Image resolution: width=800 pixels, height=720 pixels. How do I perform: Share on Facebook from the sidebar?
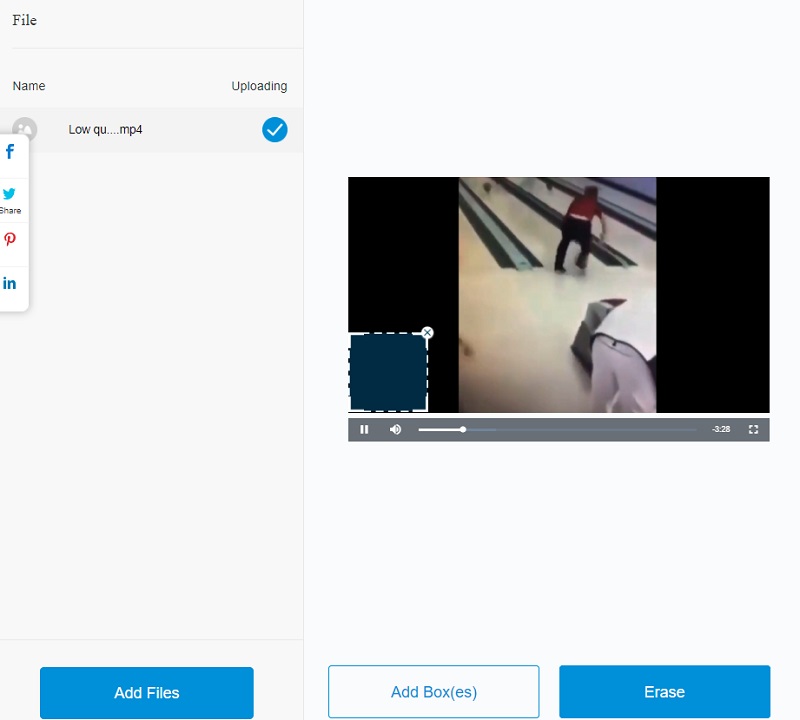pos(10,153)
